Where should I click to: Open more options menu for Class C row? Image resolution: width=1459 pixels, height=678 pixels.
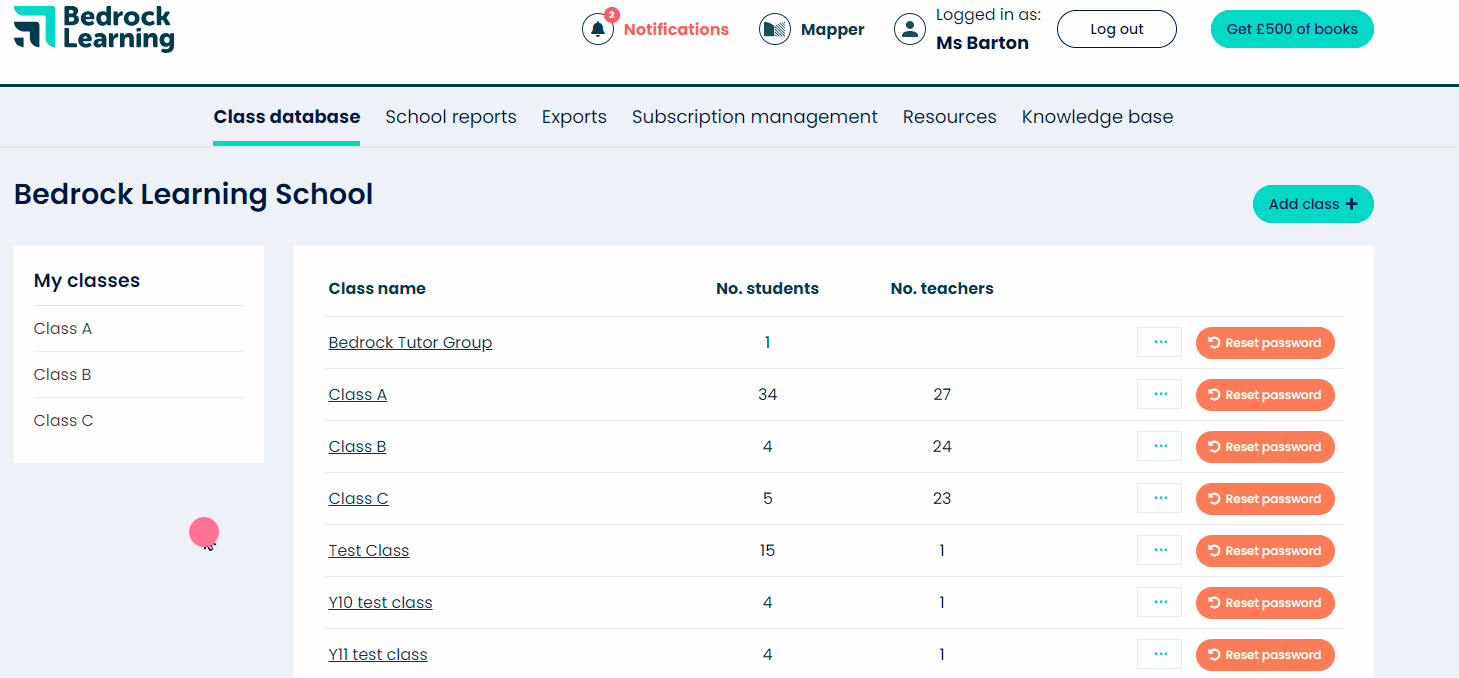tap(1160, 498)
